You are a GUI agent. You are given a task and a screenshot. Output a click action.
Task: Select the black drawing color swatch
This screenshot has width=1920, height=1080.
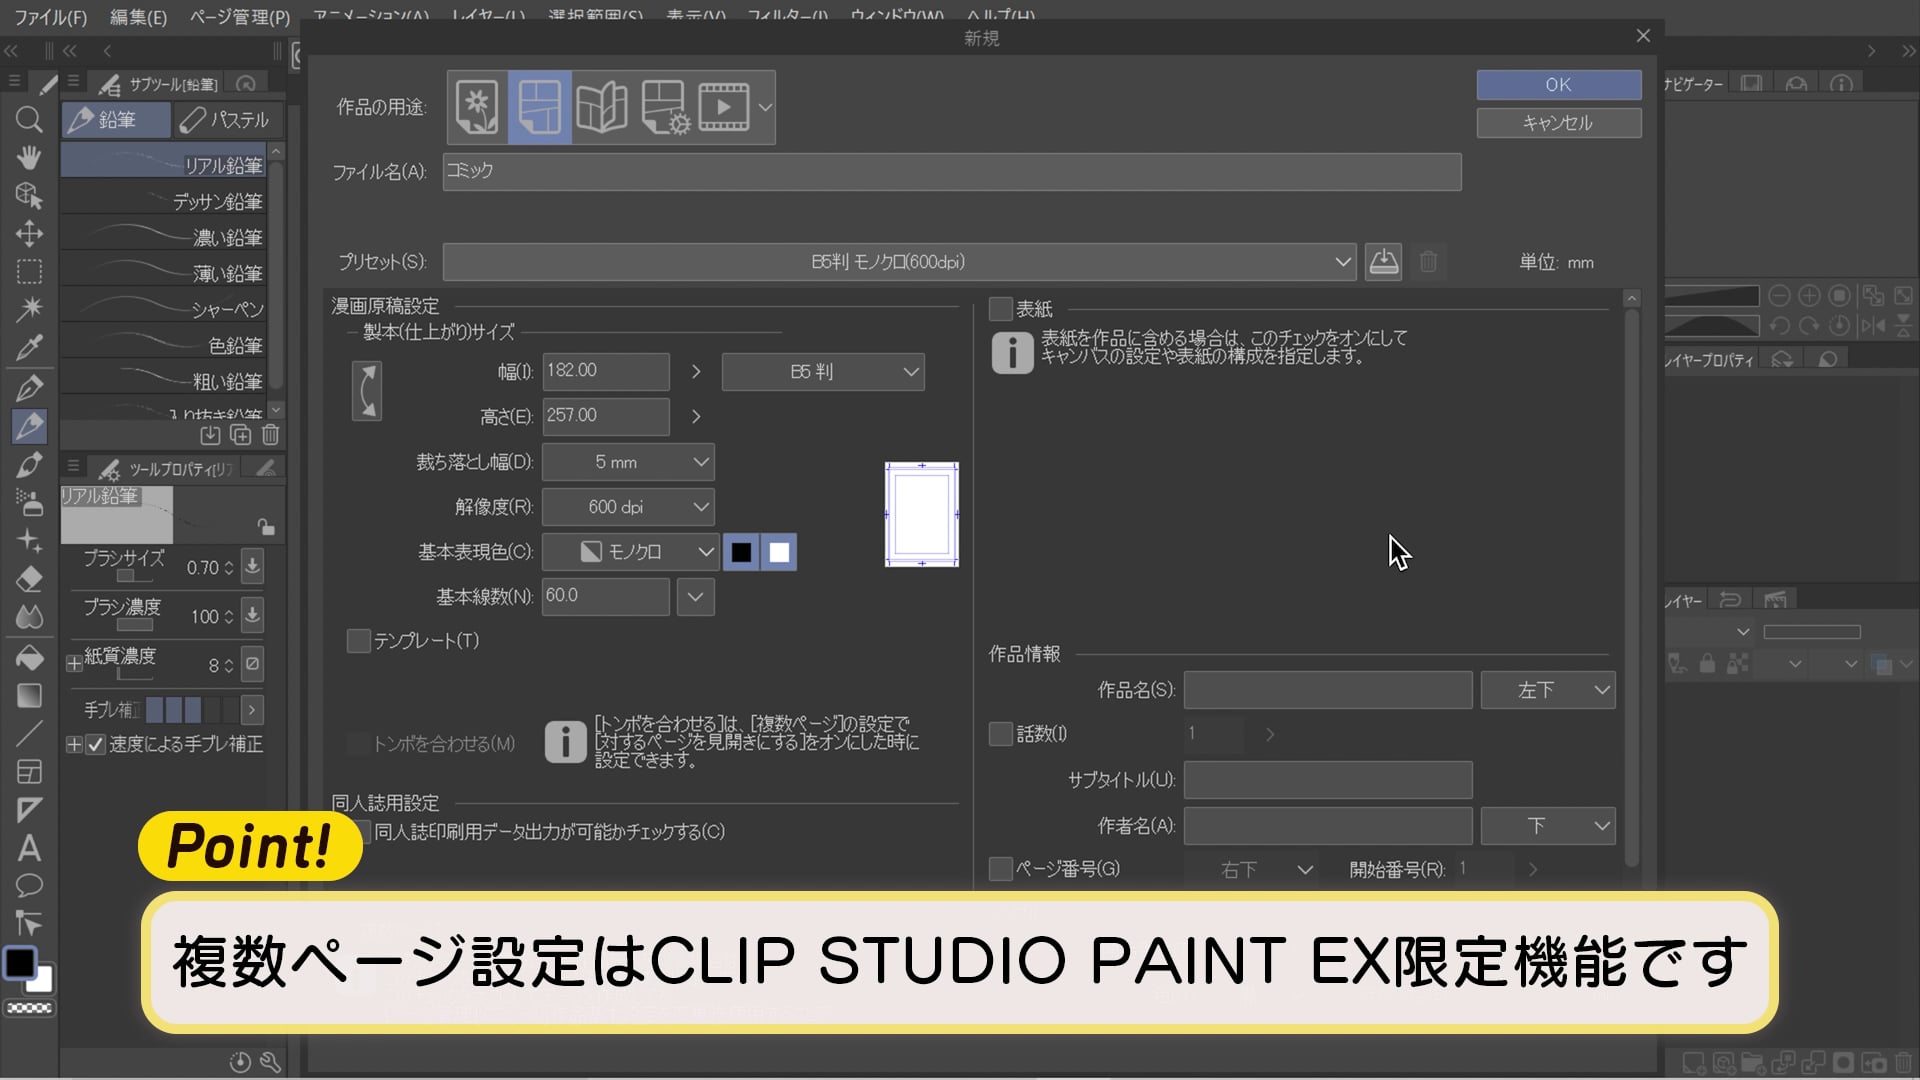click(x=741, y=552)
